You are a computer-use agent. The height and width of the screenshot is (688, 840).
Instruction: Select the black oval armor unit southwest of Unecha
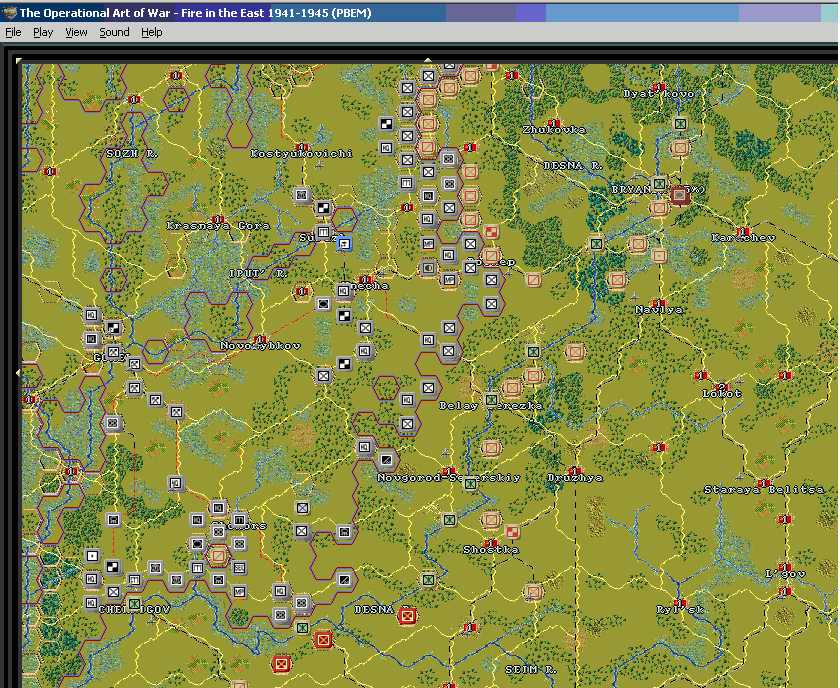pos(323,304)
